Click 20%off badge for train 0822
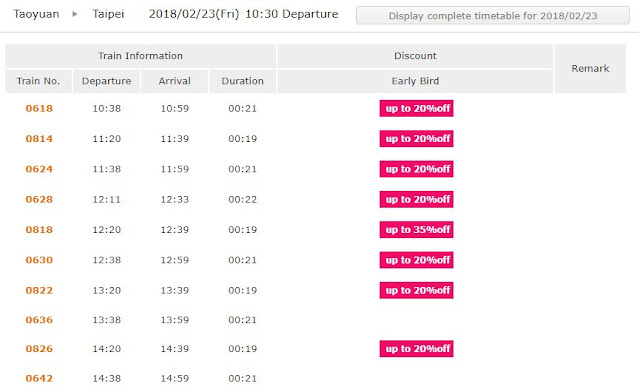640x392 pixels. click(x=416, y=291)
